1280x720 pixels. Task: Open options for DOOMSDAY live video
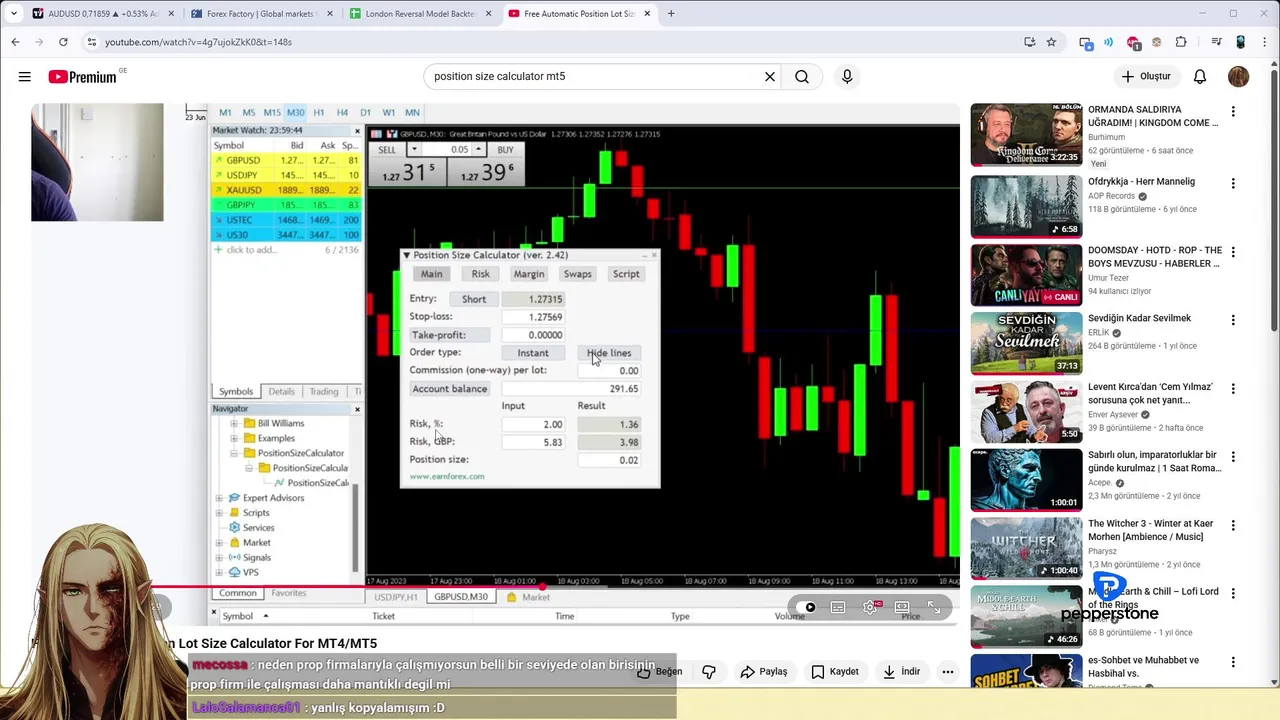click(1233, 252)
